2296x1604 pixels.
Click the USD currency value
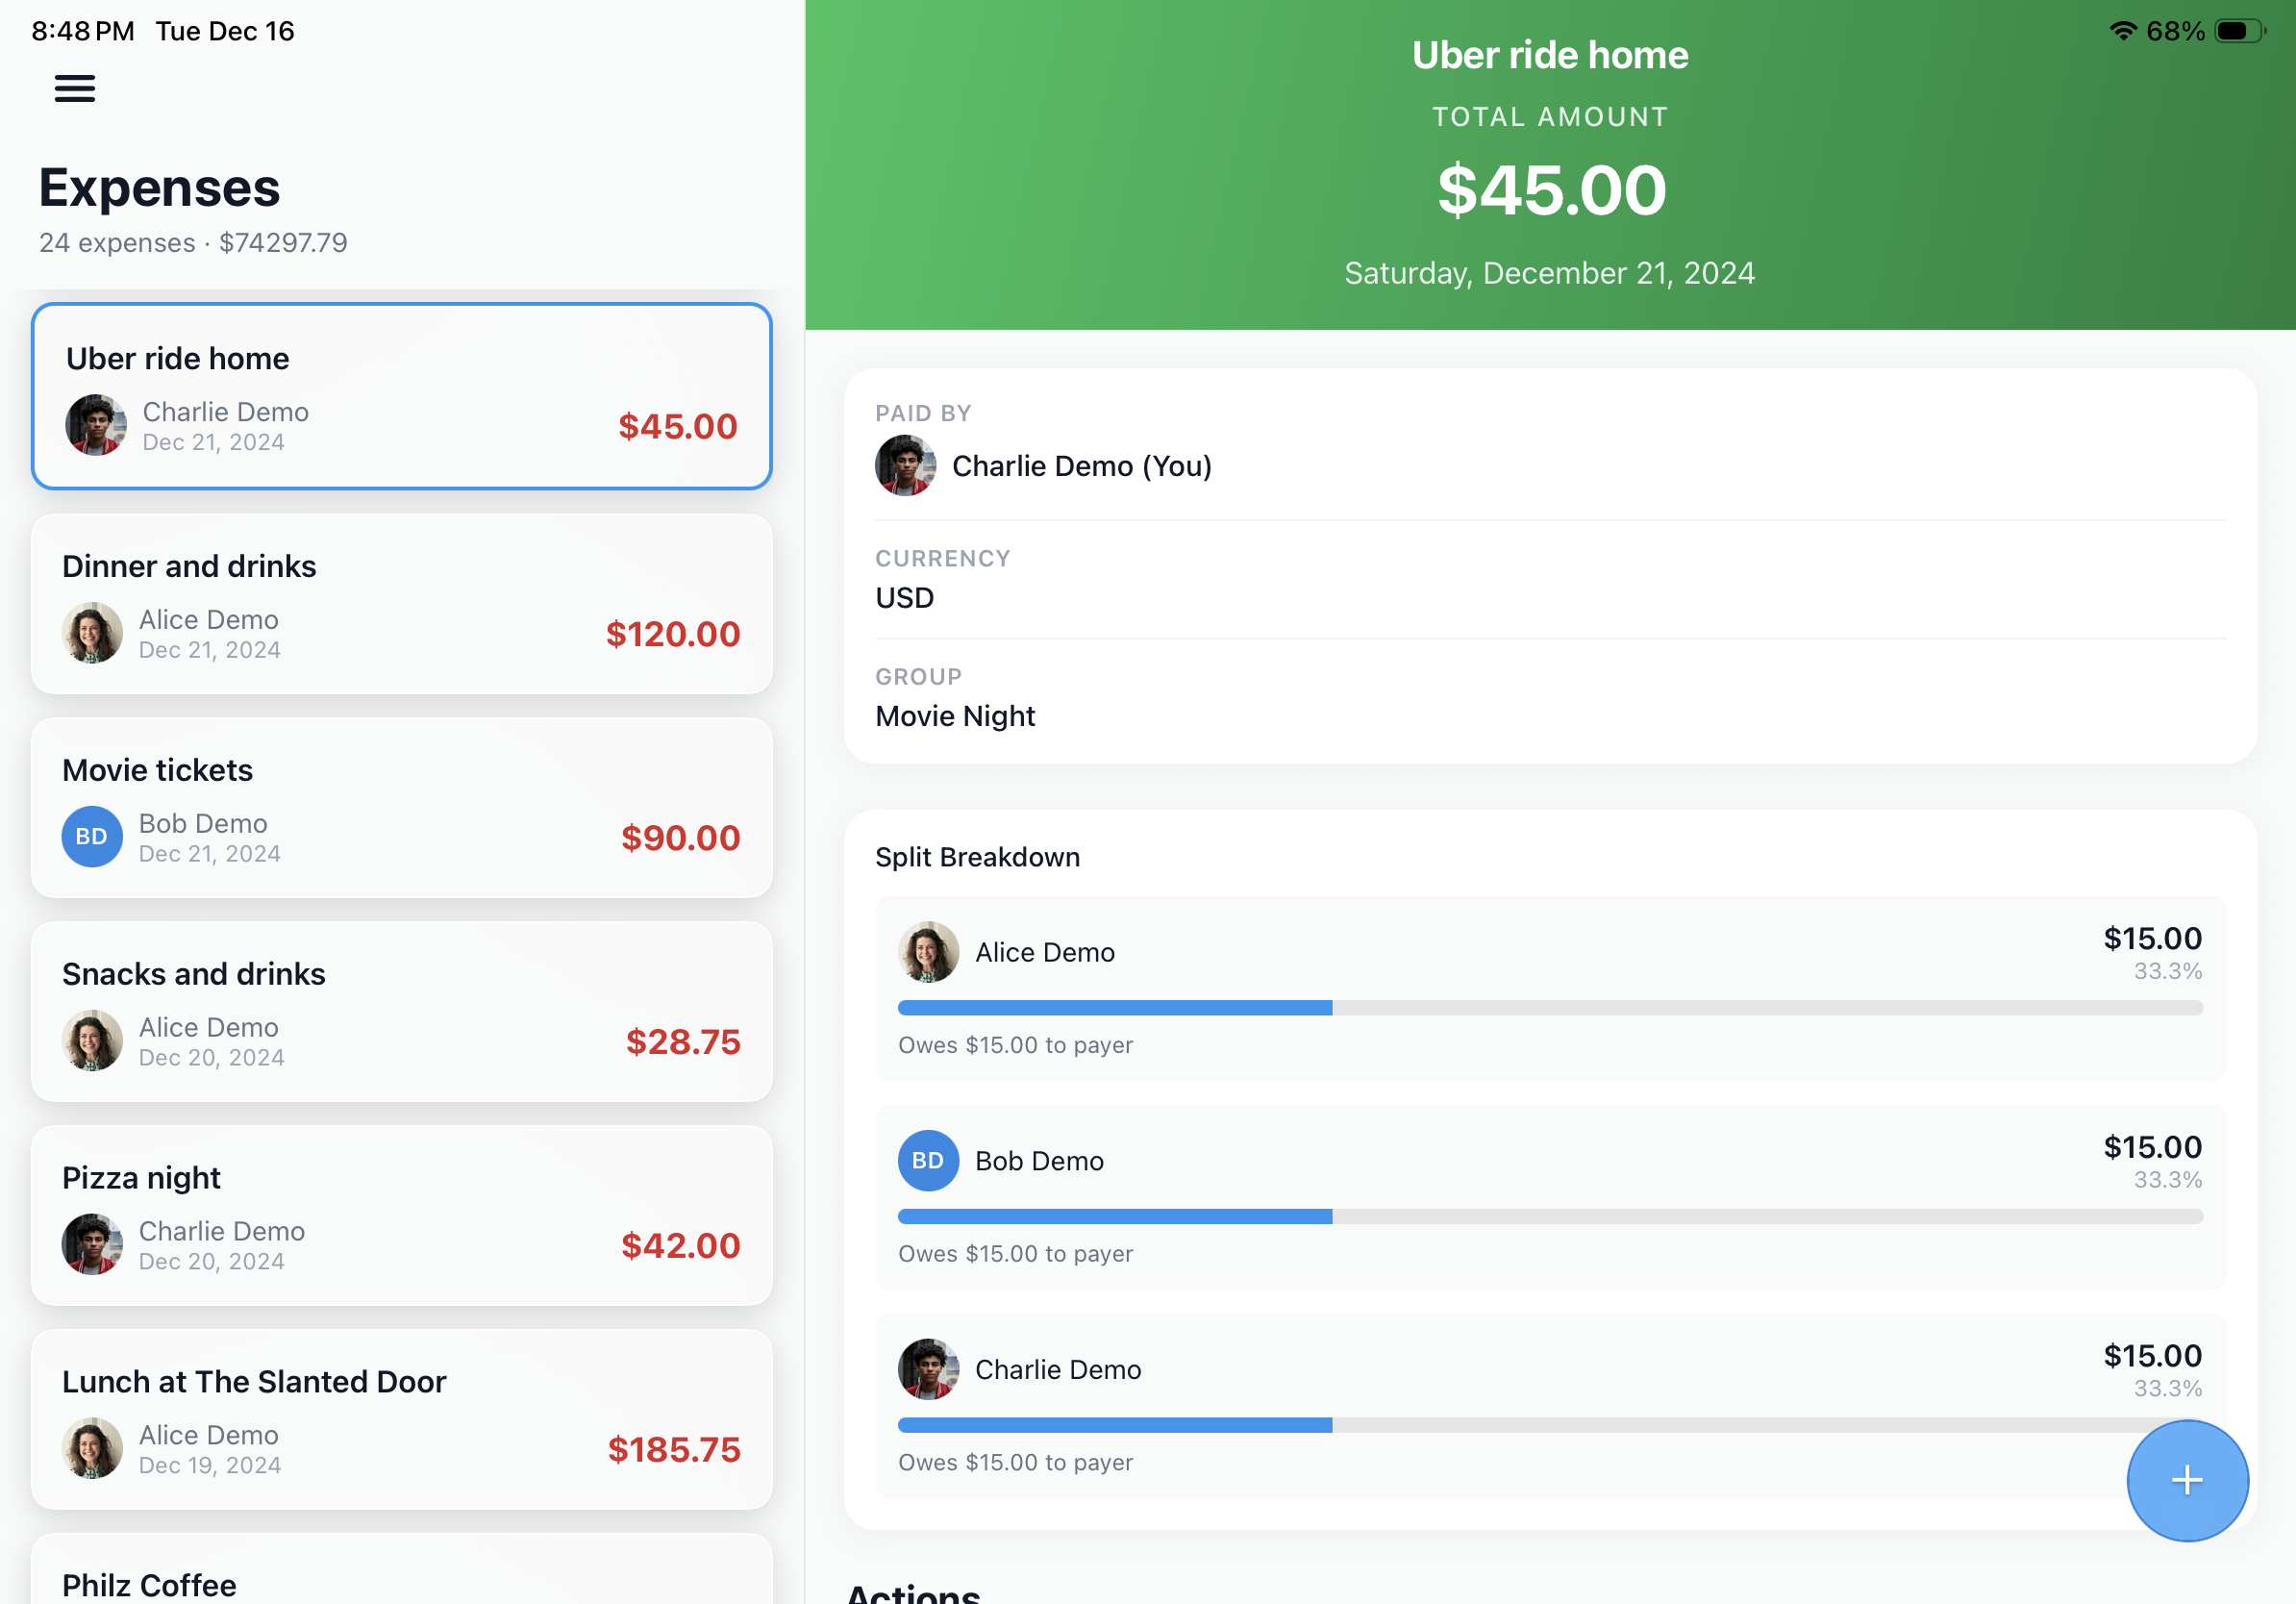(903, 597)
